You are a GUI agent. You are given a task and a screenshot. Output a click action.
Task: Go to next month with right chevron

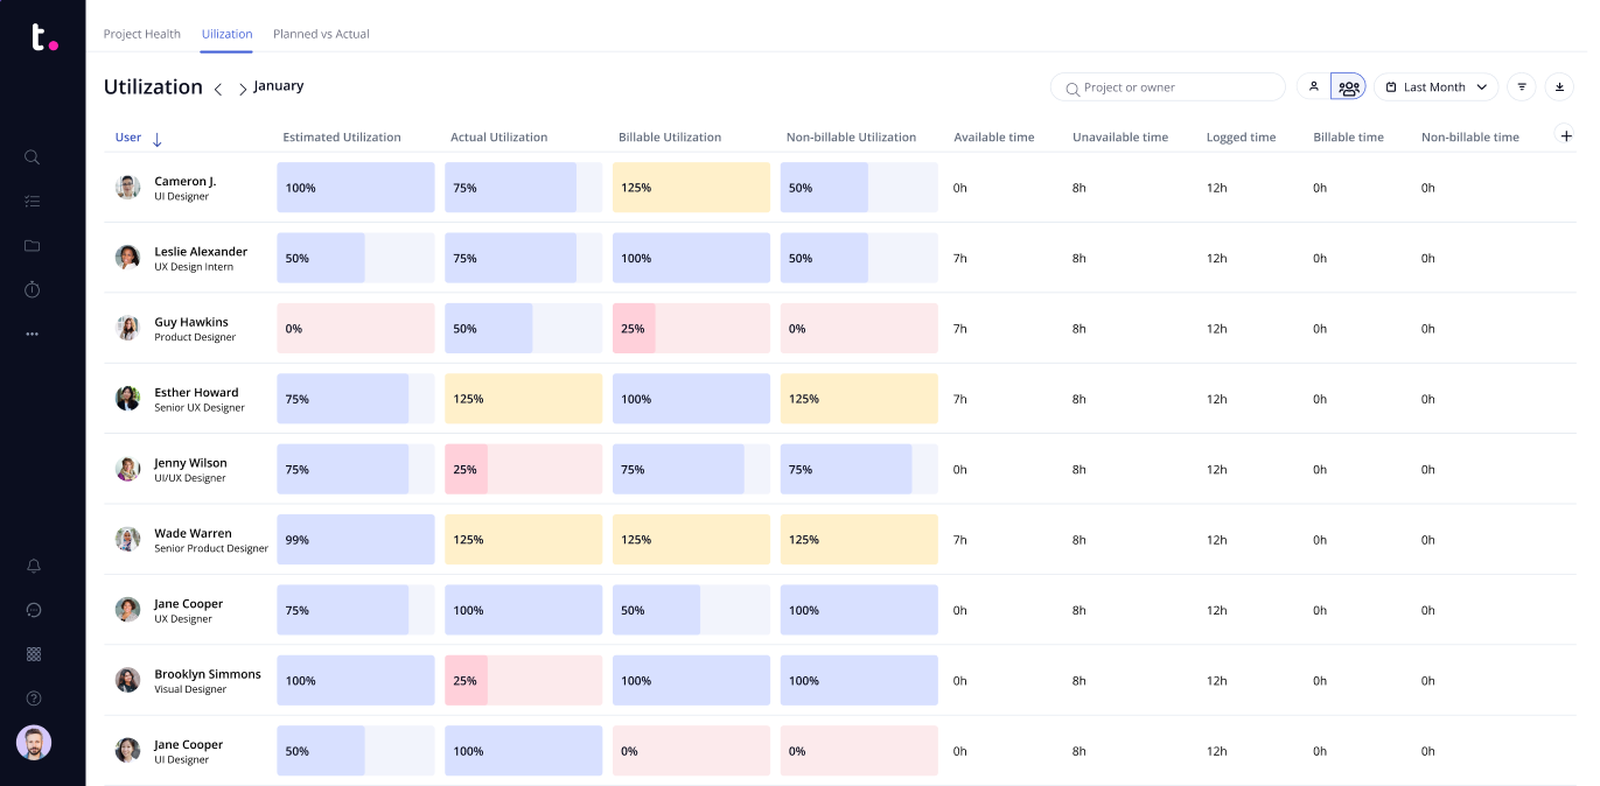pos(242,89)
